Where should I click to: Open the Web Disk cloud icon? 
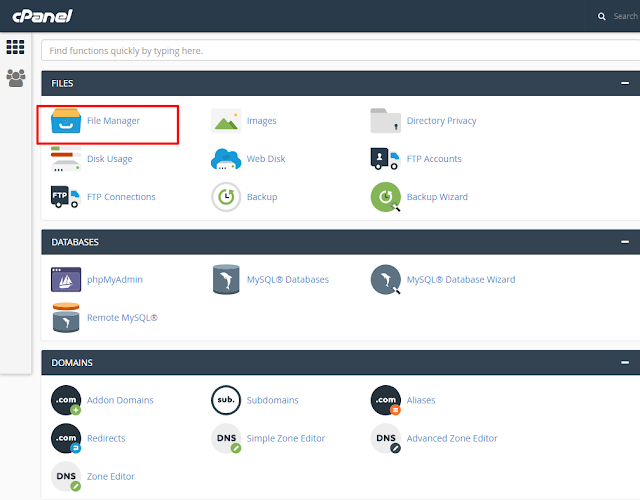point(226,159)
